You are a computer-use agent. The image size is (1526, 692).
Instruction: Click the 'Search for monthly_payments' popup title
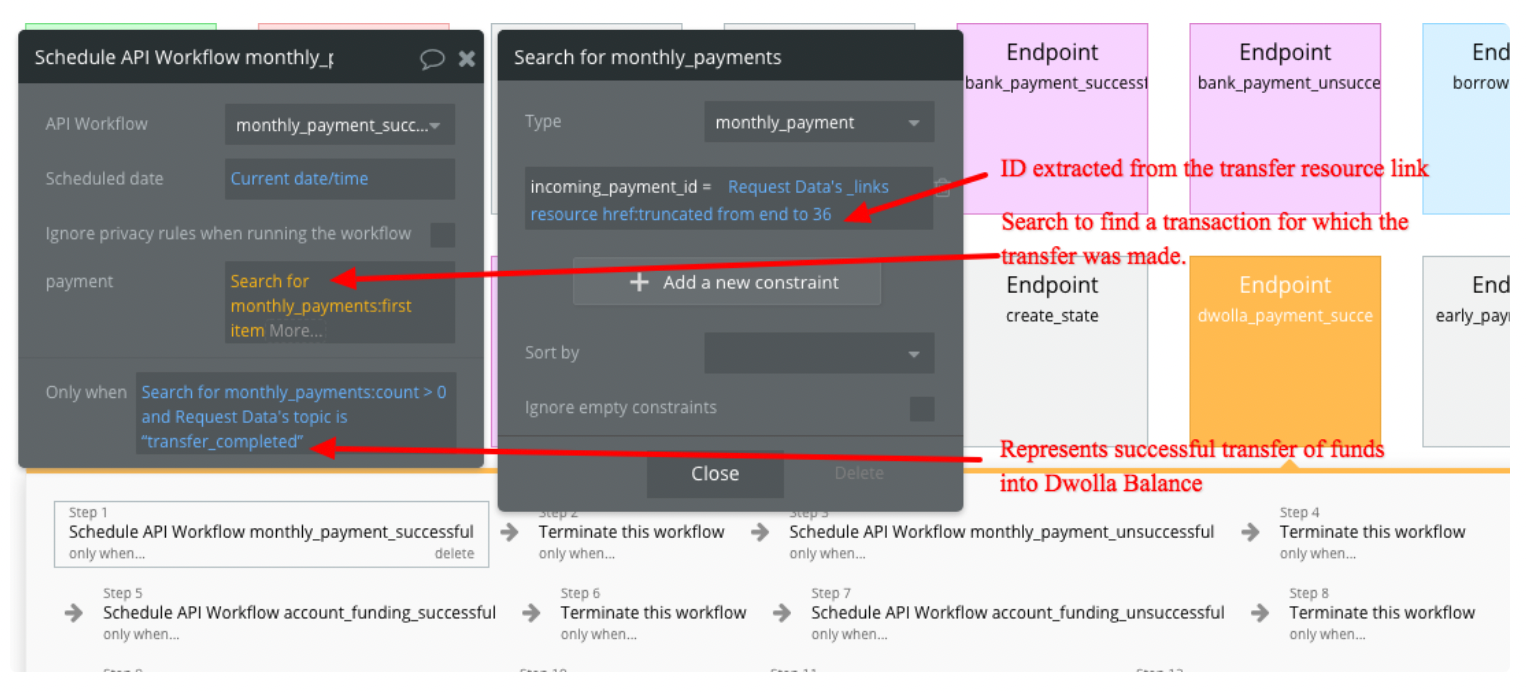coord(648,57)
